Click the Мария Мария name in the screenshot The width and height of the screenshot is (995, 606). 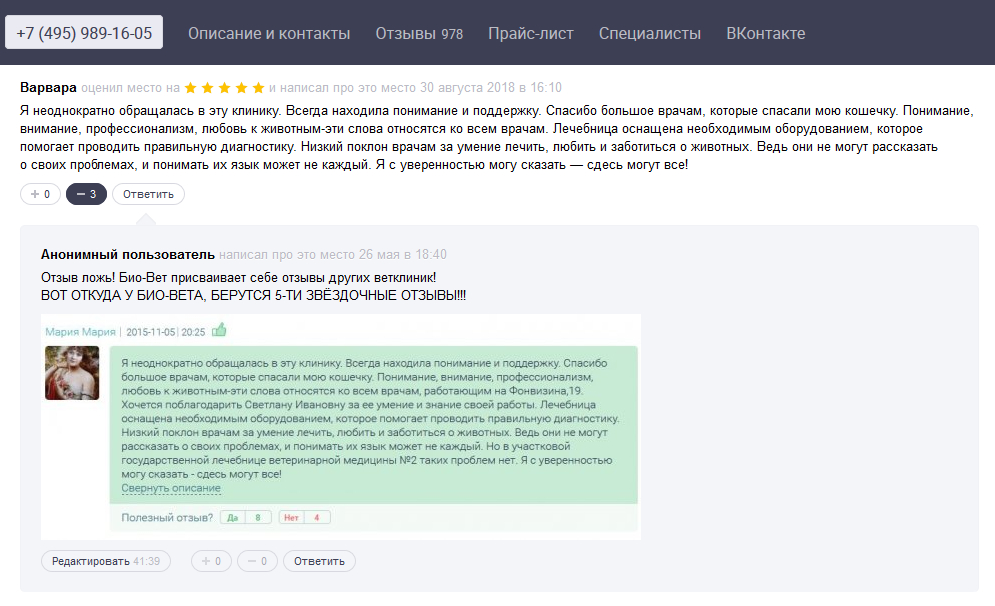[80, 332]
